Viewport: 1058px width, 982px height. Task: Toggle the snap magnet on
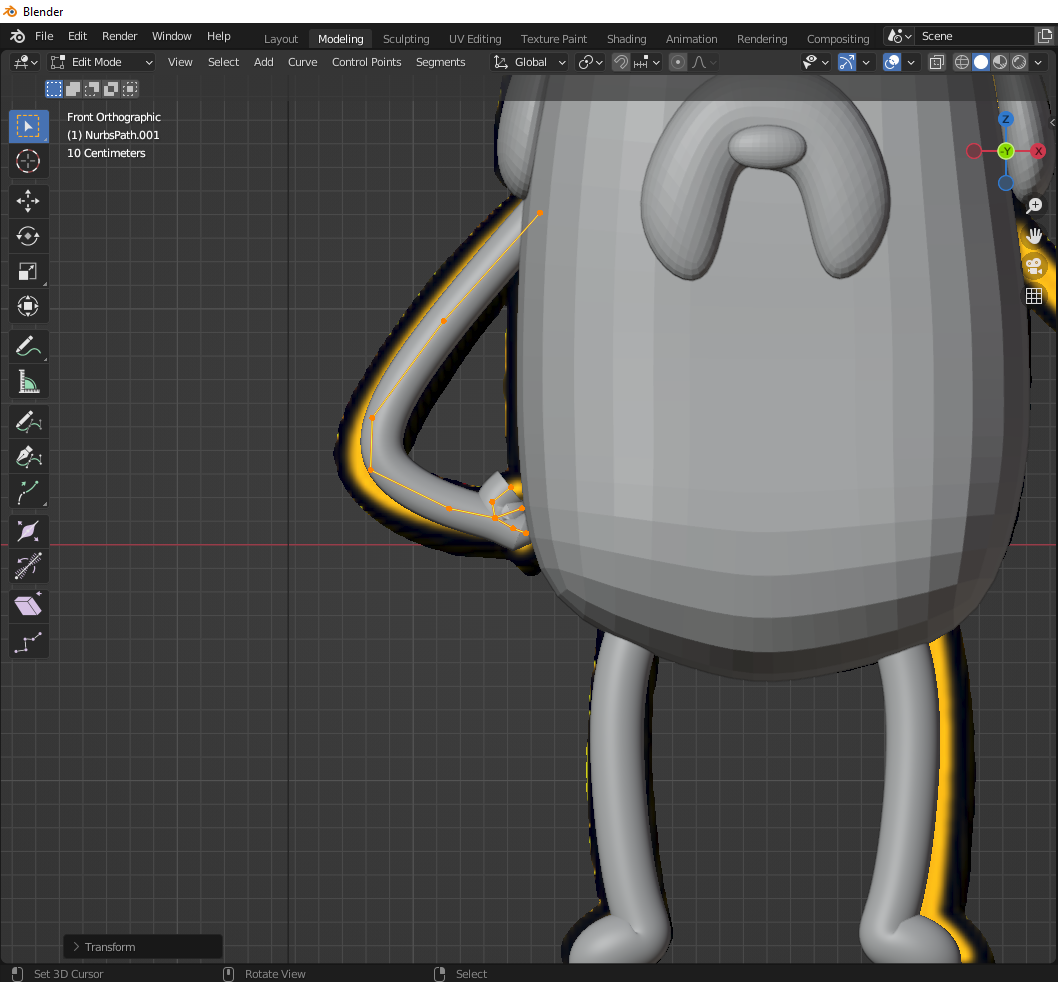tap(620, 63)
